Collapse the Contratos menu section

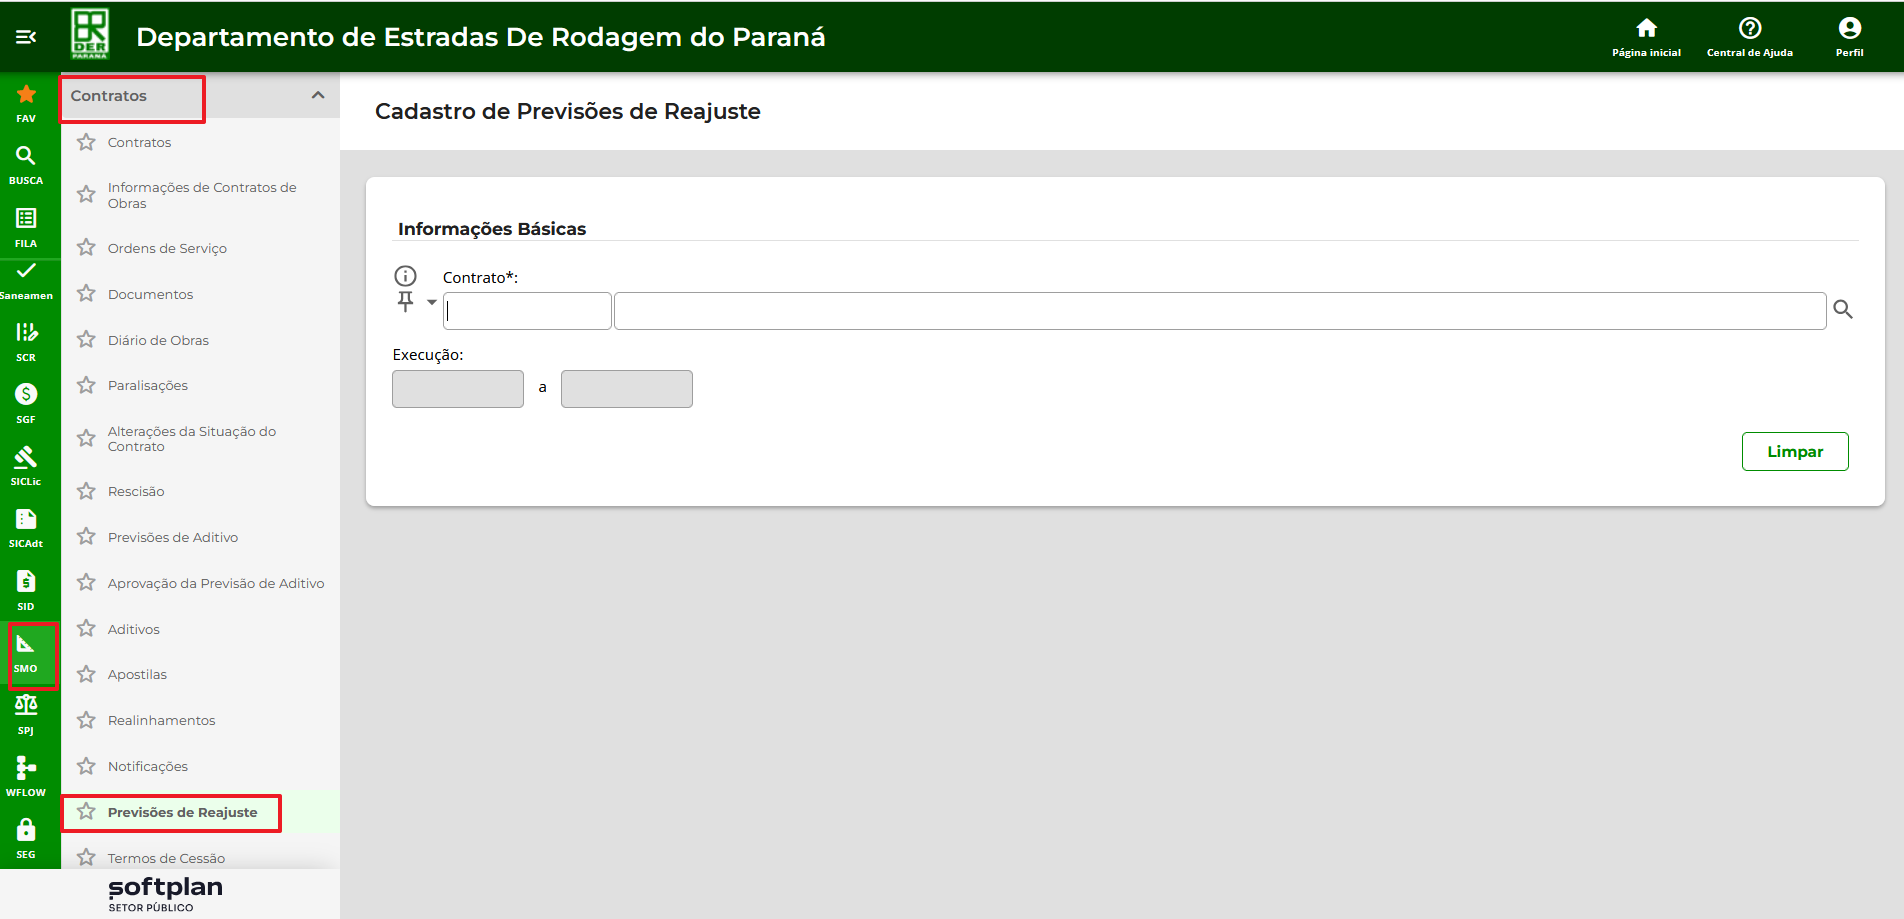click(x=318, y=96)
